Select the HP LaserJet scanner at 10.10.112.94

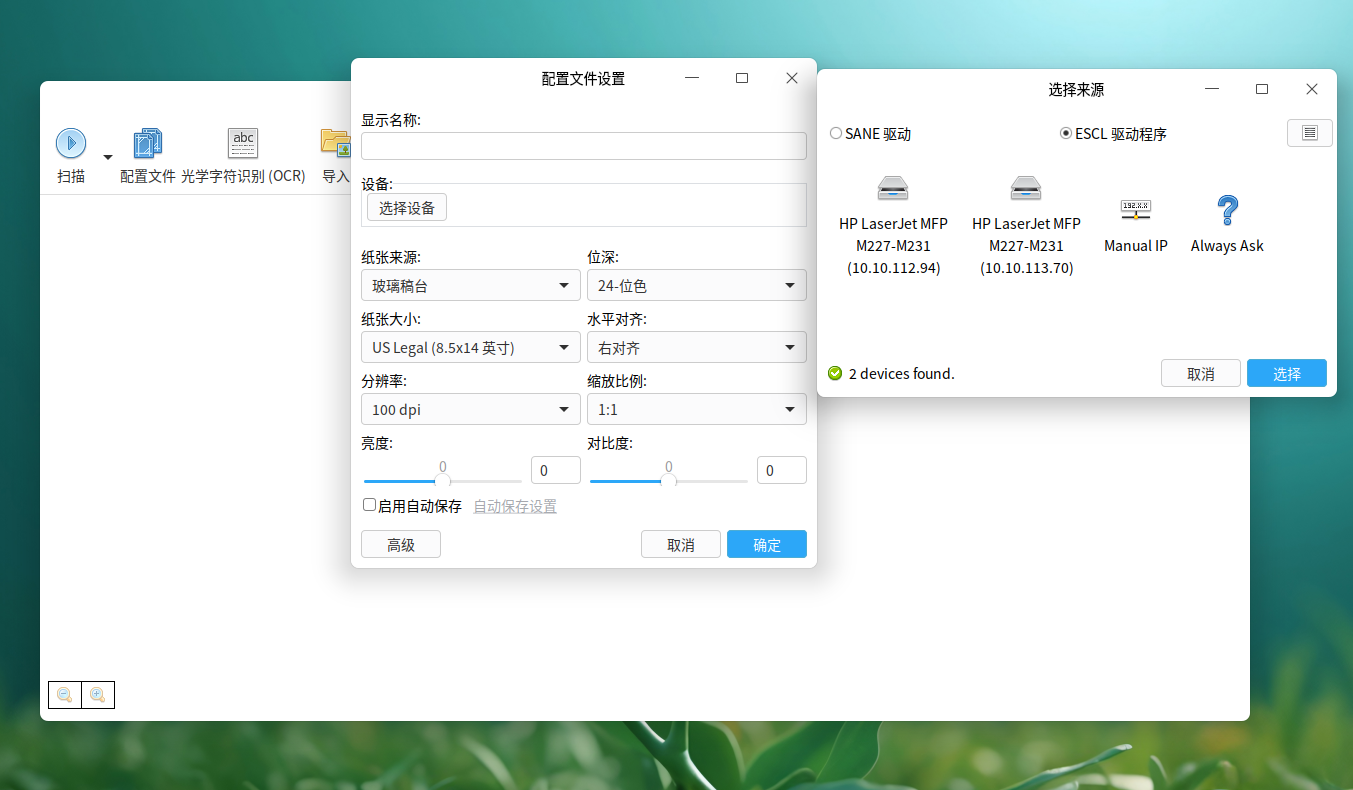coord(893,225)
